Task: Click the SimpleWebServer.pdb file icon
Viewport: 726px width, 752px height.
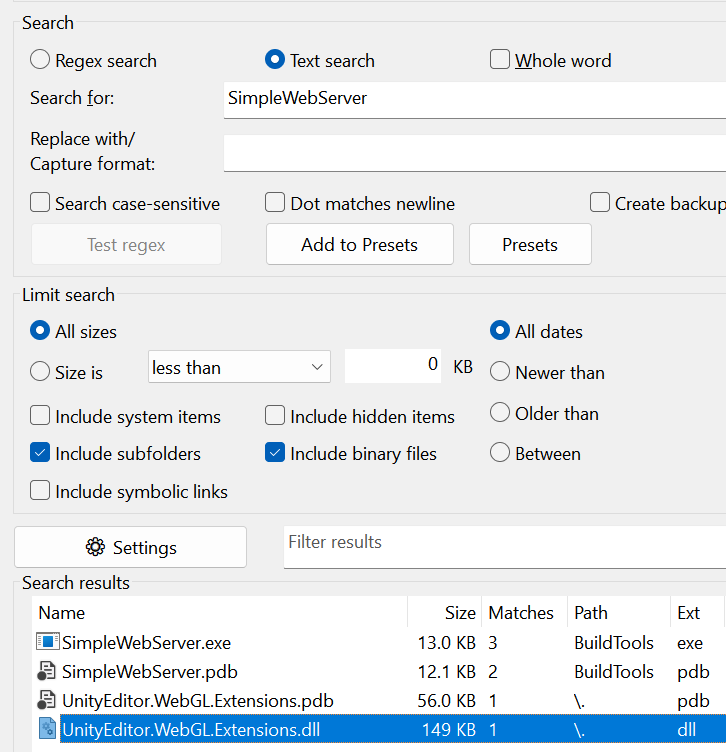Action: [x=47, y=671]
